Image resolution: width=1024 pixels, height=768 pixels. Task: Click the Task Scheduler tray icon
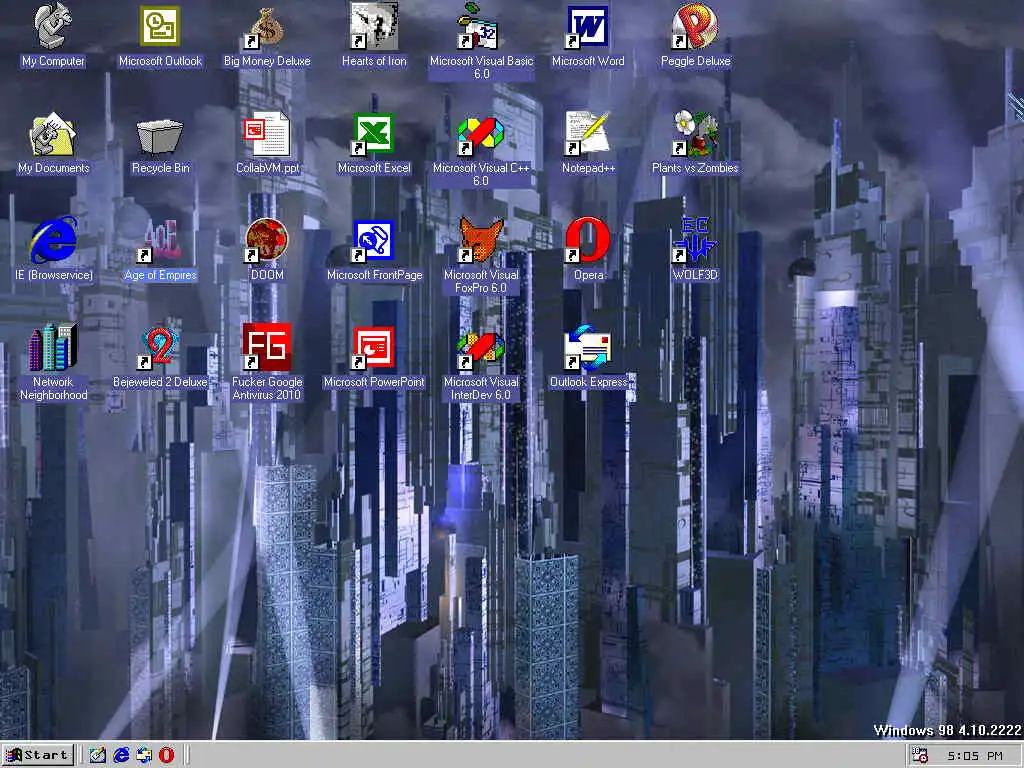coord(920,756)
